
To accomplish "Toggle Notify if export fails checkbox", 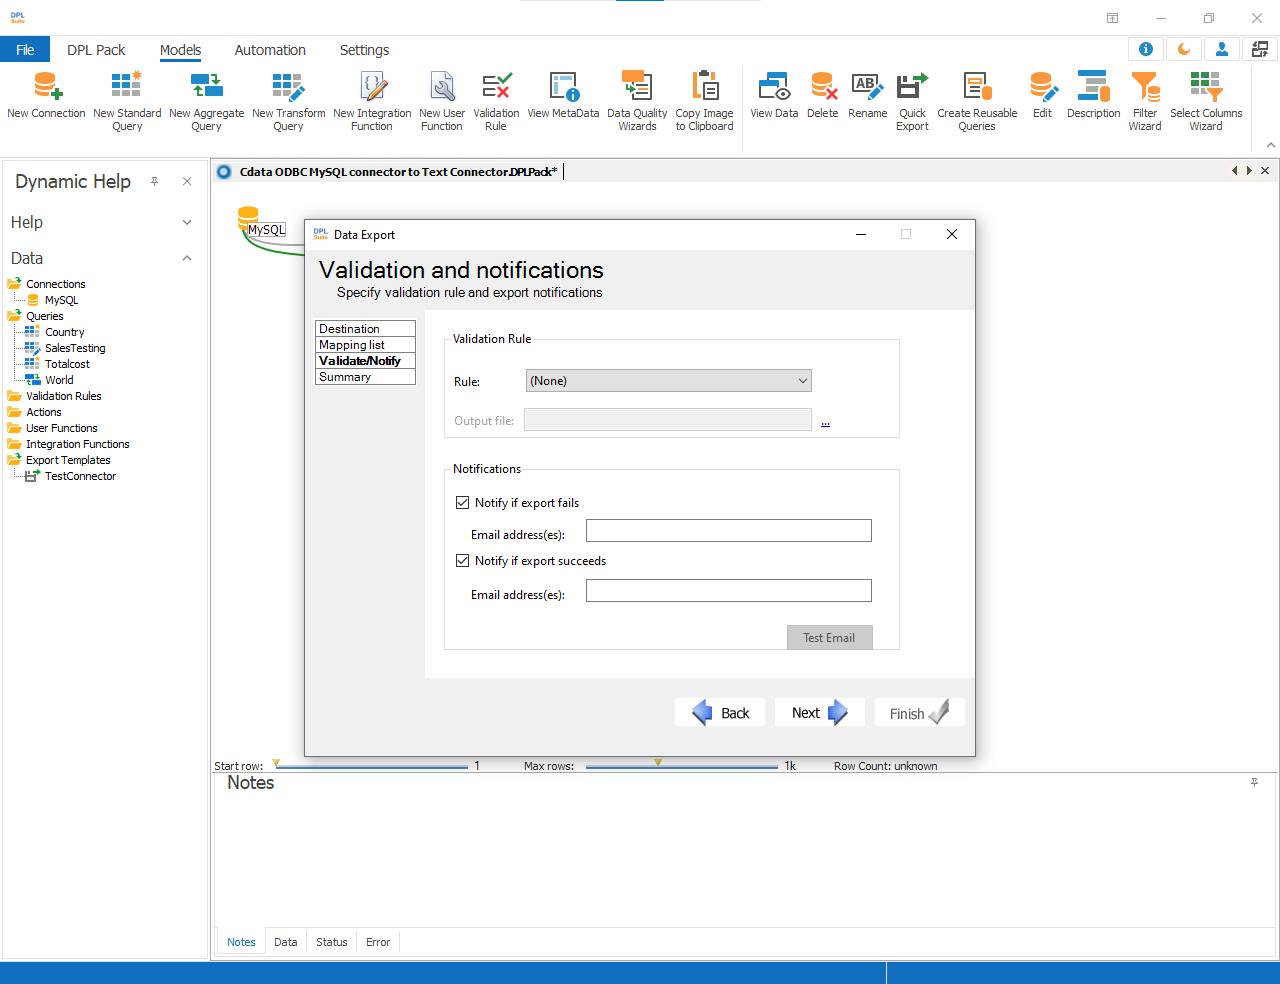I will pos(462,503).
